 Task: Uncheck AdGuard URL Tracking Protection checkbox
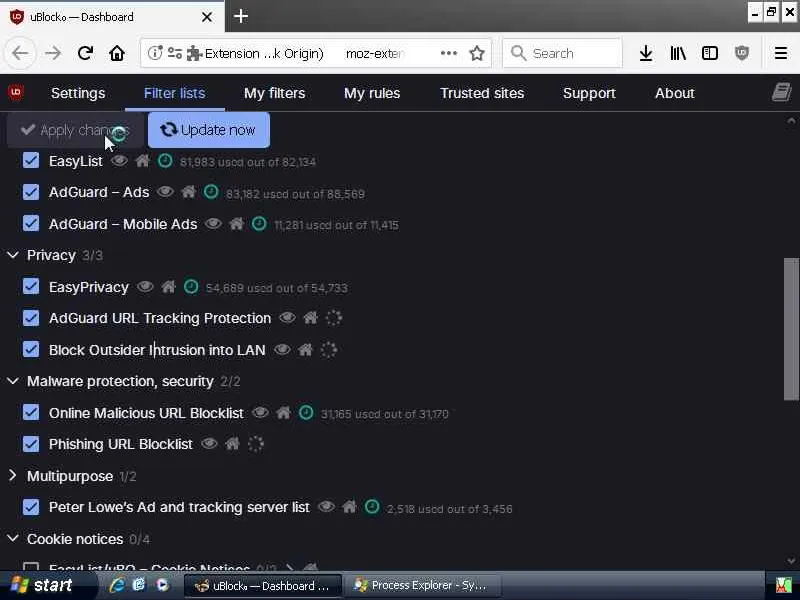pos(31,318)
